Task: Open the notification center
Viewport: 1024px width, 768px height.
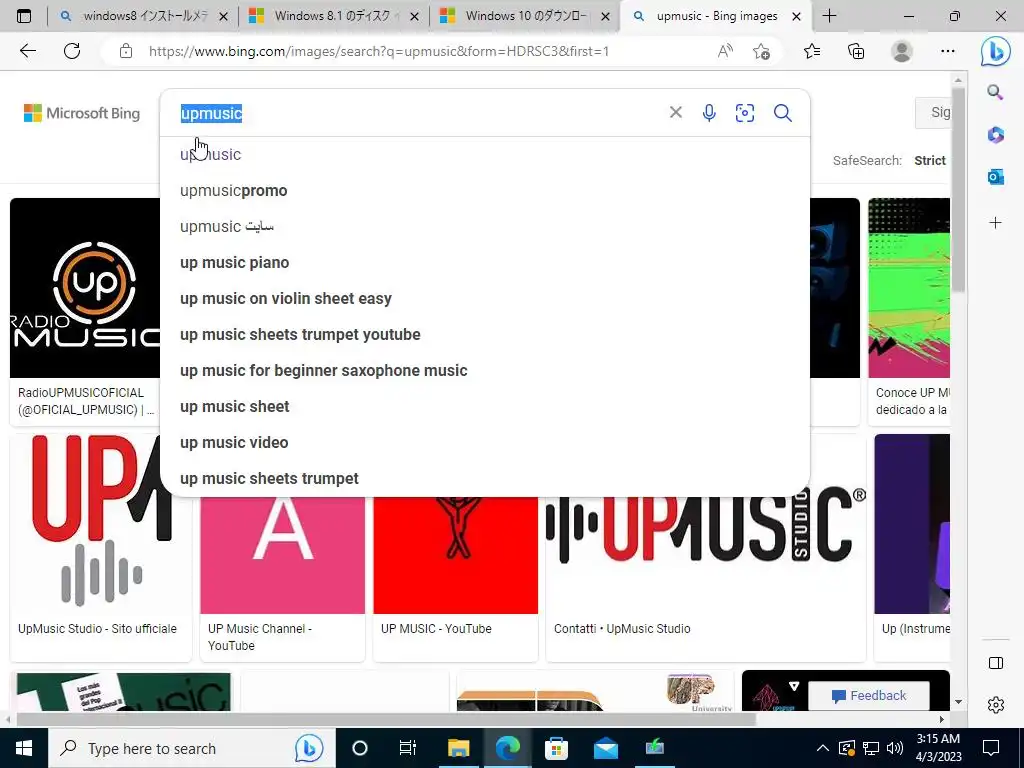Action: [x=991, y=748]
